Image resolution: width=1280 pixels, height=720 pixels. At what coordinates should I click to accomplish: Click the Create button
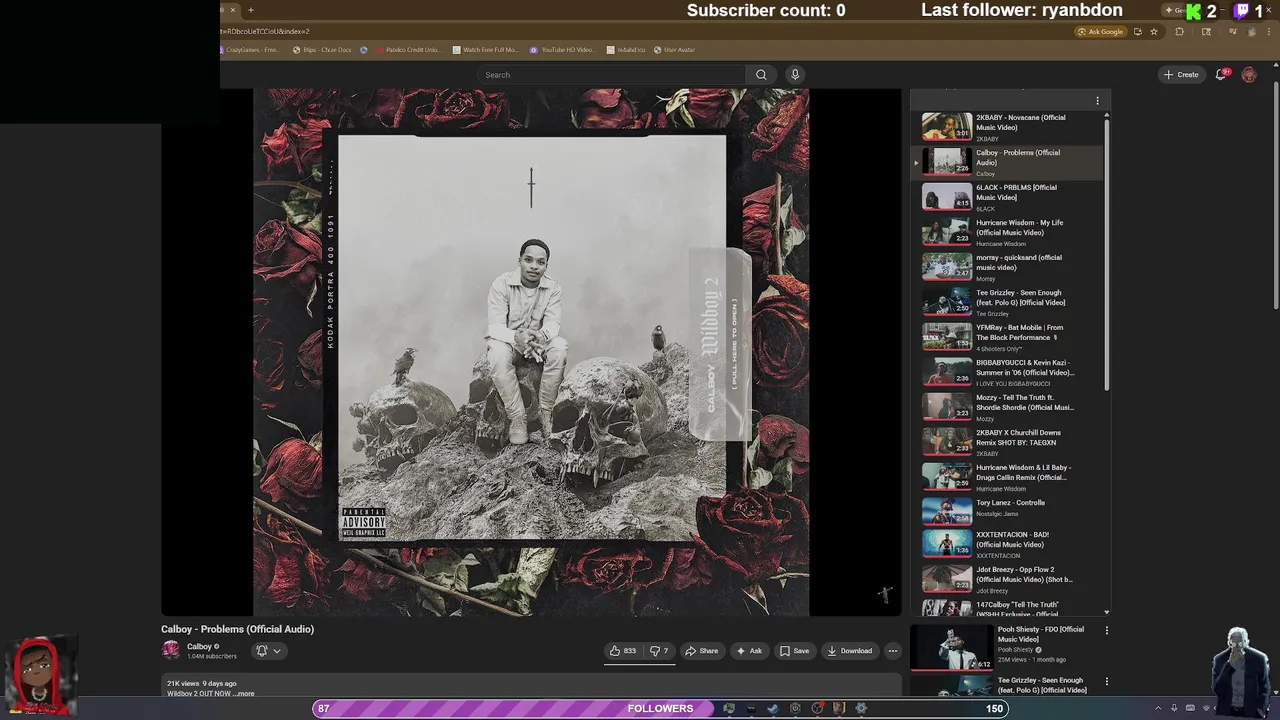[1181, 75]
